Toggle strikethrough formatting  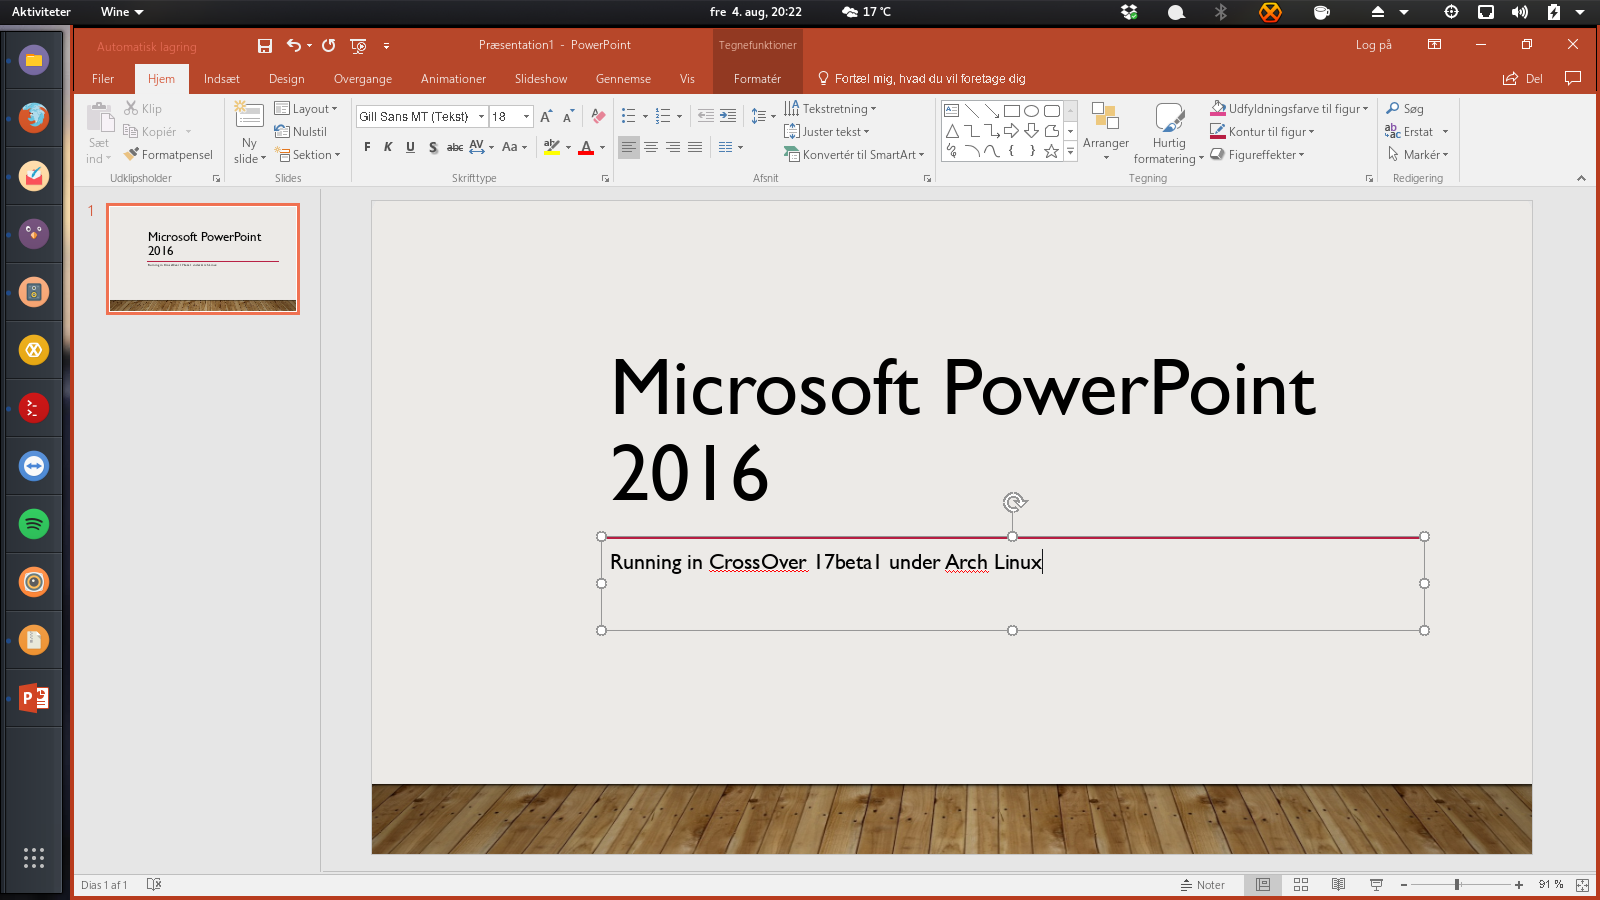[454, 147]
